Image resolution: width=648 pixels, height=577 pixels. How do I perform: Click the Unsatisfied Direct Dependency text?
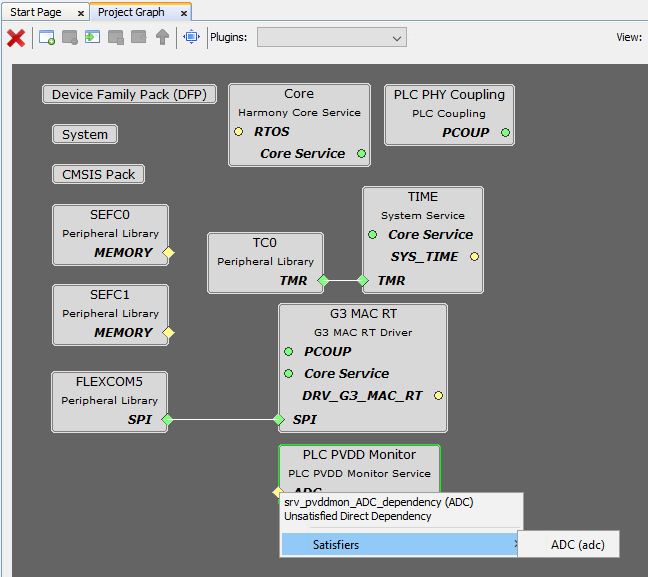357,516
